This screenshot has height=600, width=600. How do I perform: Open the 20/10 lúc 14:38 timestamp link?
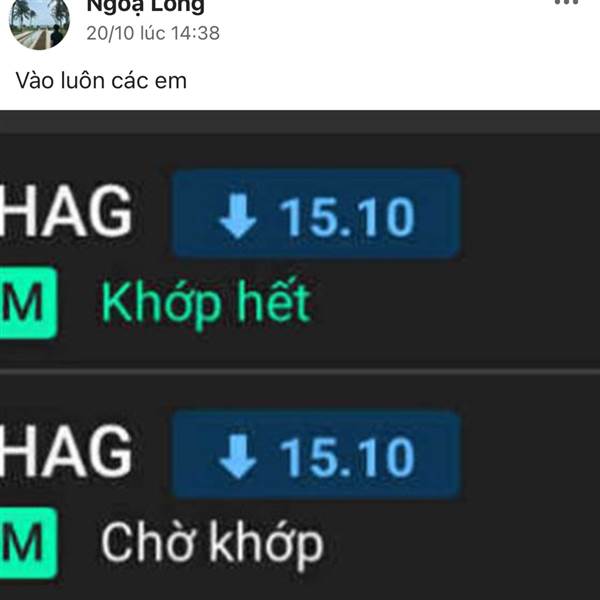click(x=153, y=33)
